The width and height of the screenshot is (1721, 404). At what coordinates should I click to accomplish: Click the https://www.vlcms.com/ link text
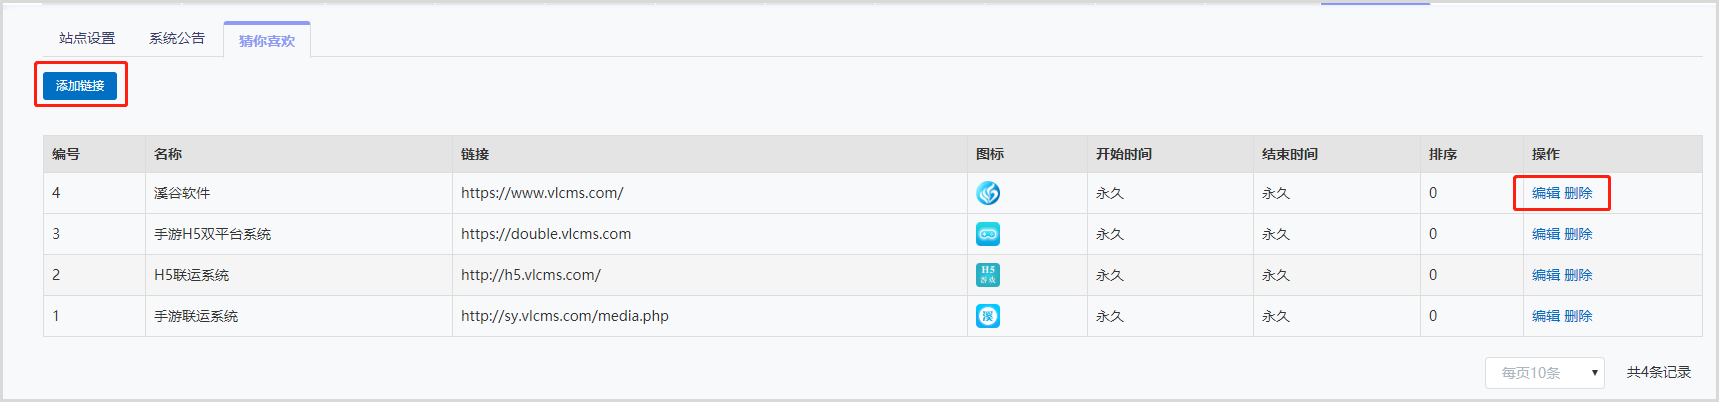542,193
